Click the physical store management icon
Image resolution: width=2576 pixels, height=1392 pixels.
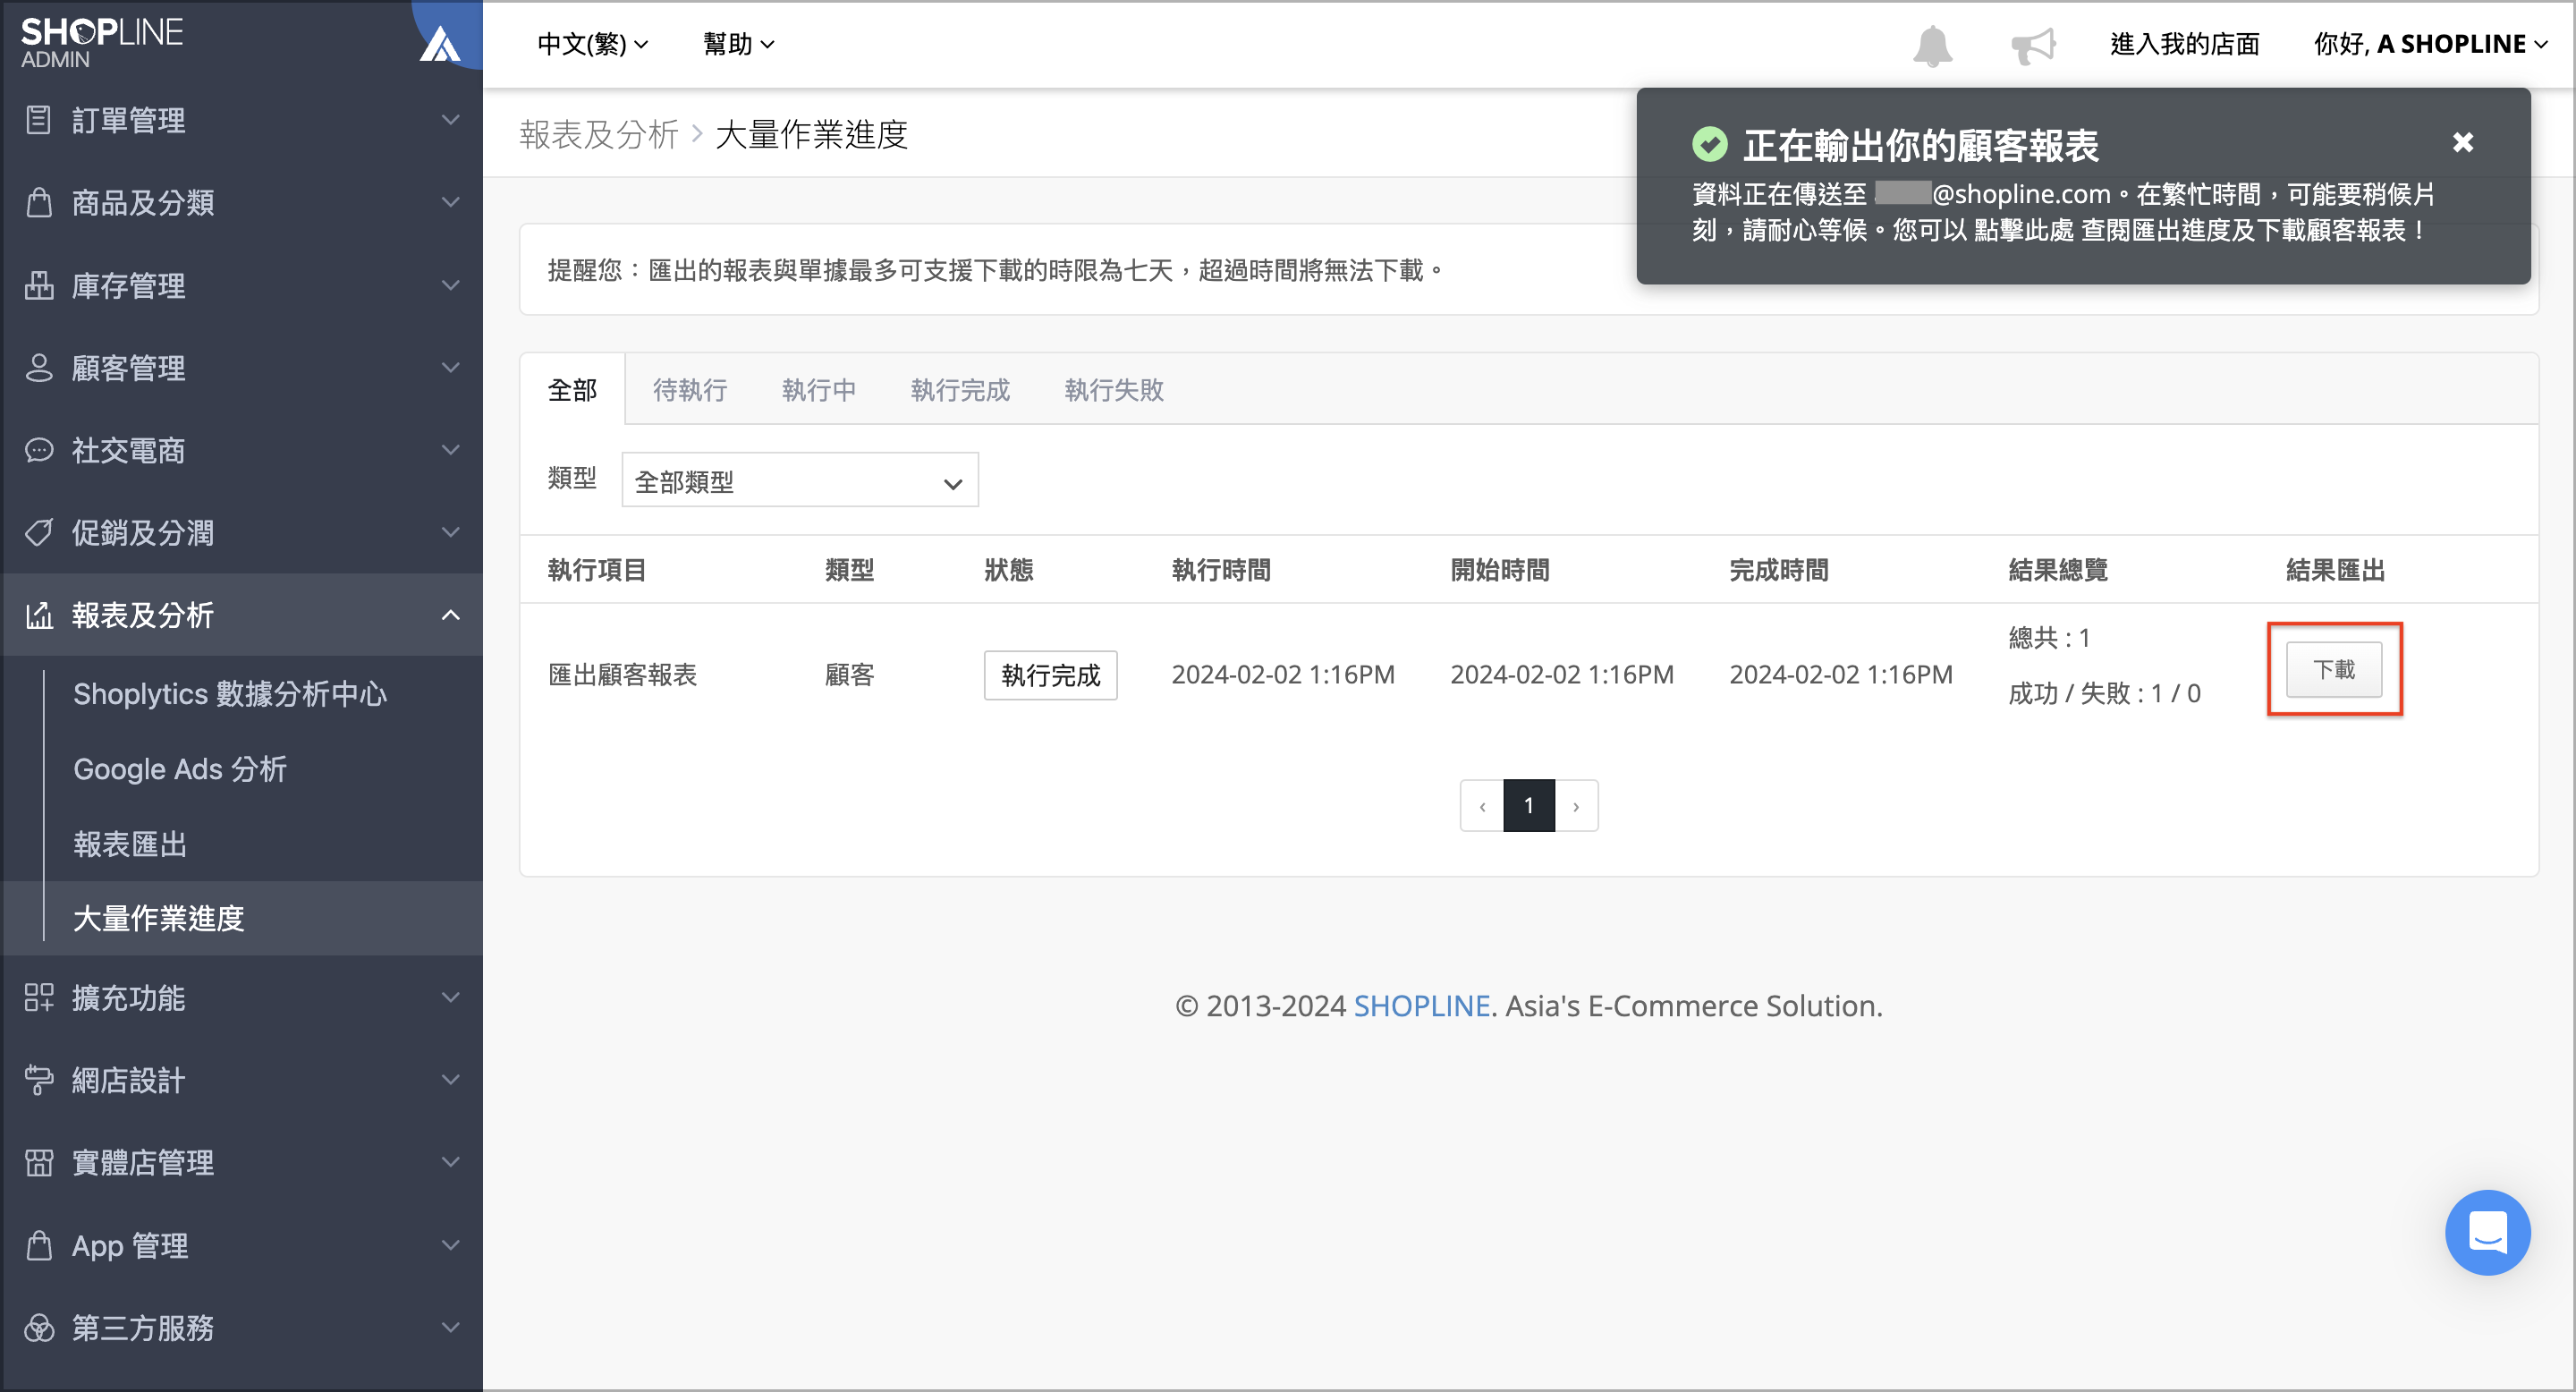coord(39,1162)
